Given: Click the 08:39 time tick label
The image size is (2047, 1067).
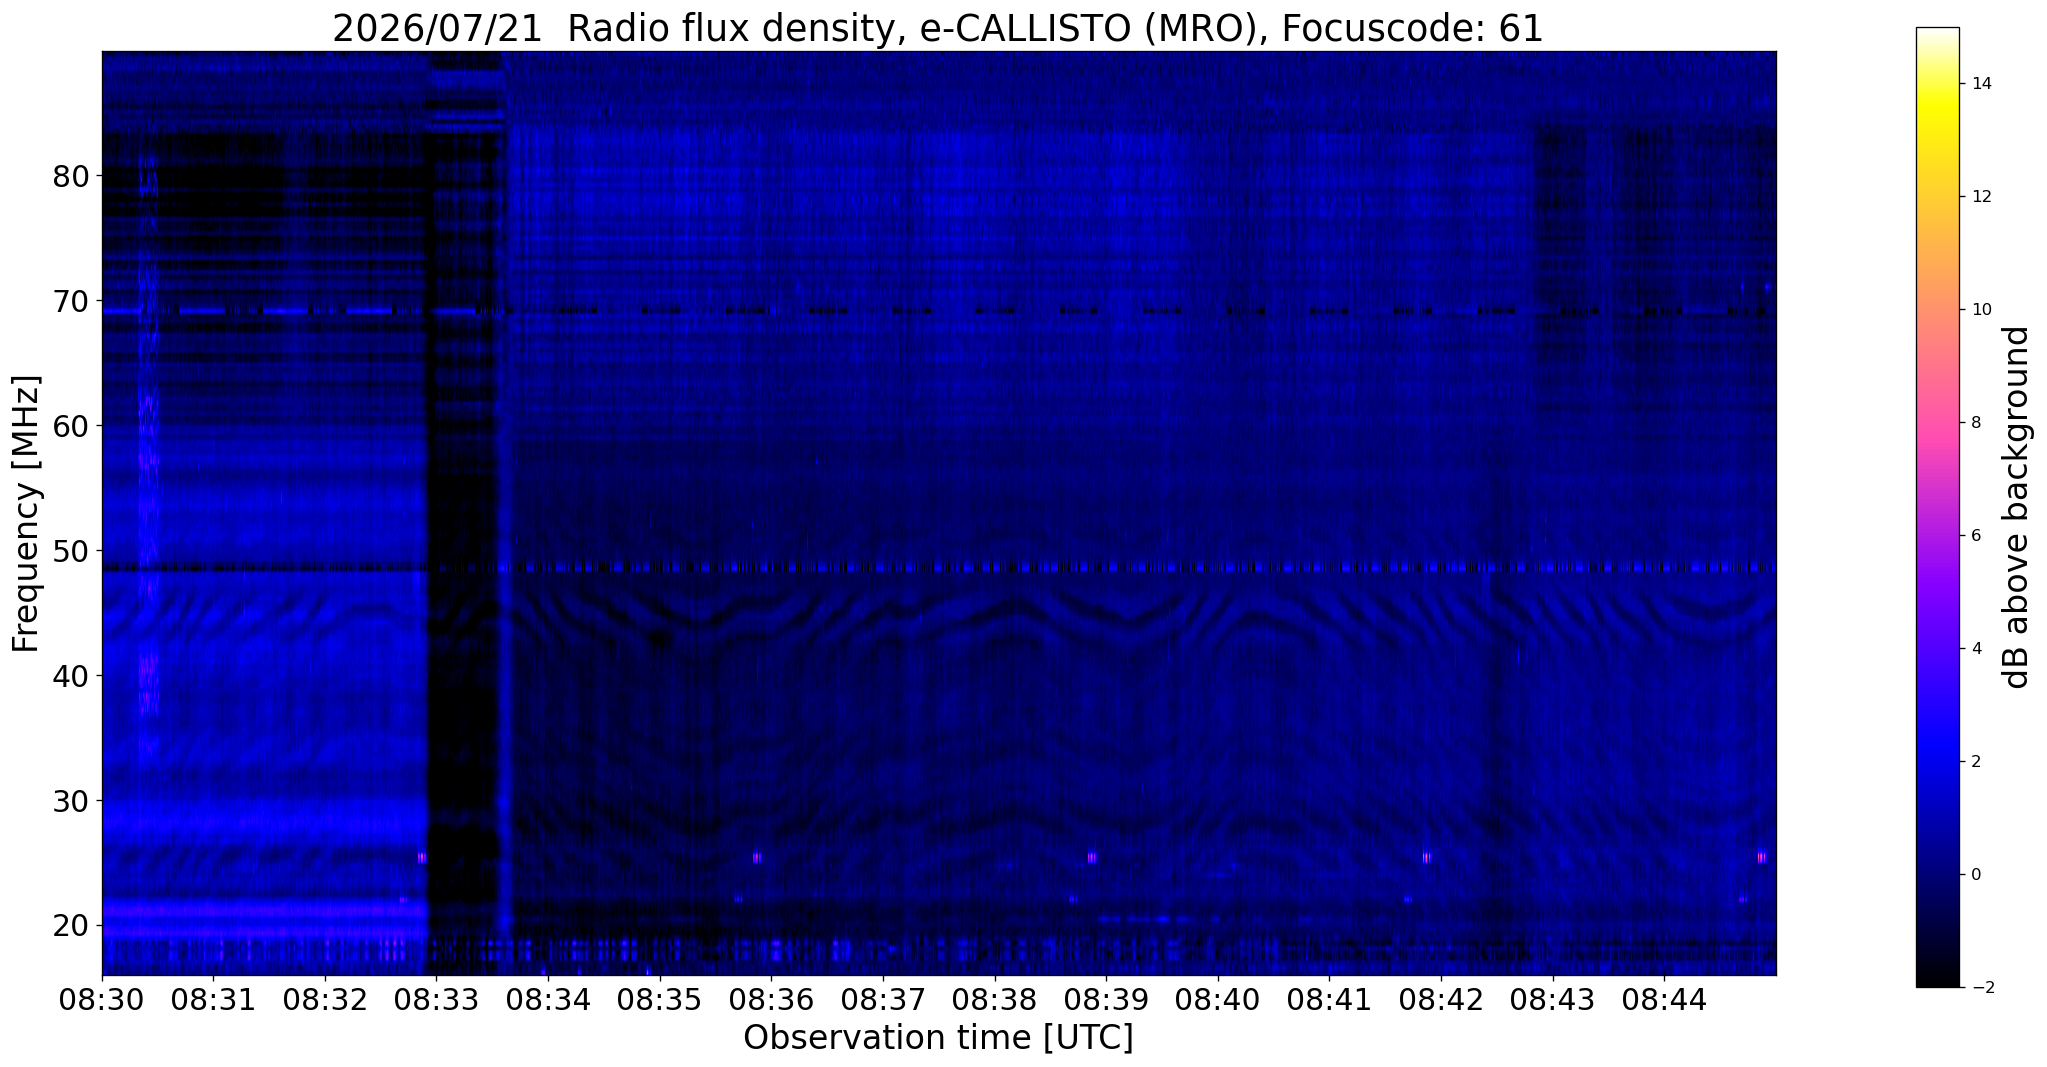Looking at the screenshot, I should tap(1106, 999).
